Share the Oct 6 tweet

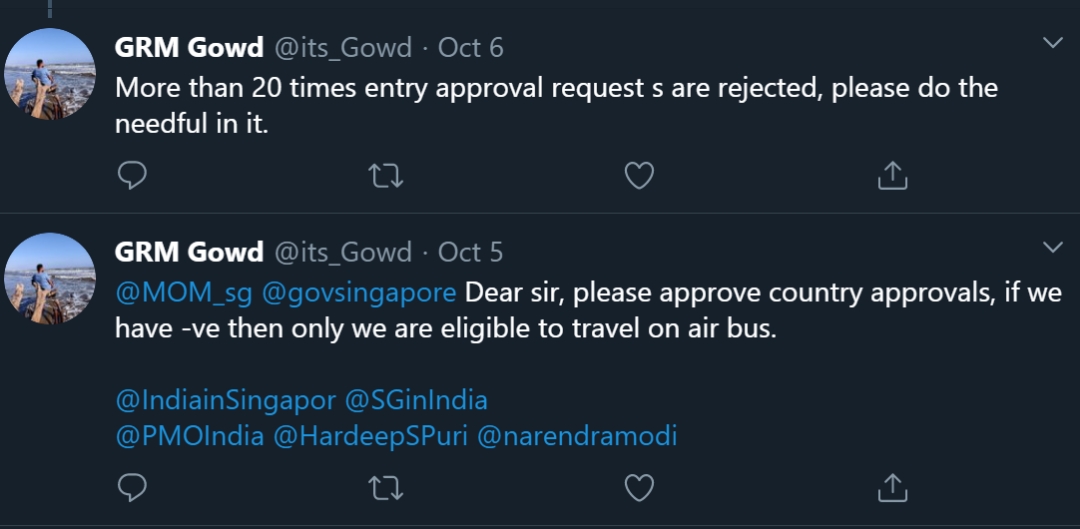[x=893, y=176]
